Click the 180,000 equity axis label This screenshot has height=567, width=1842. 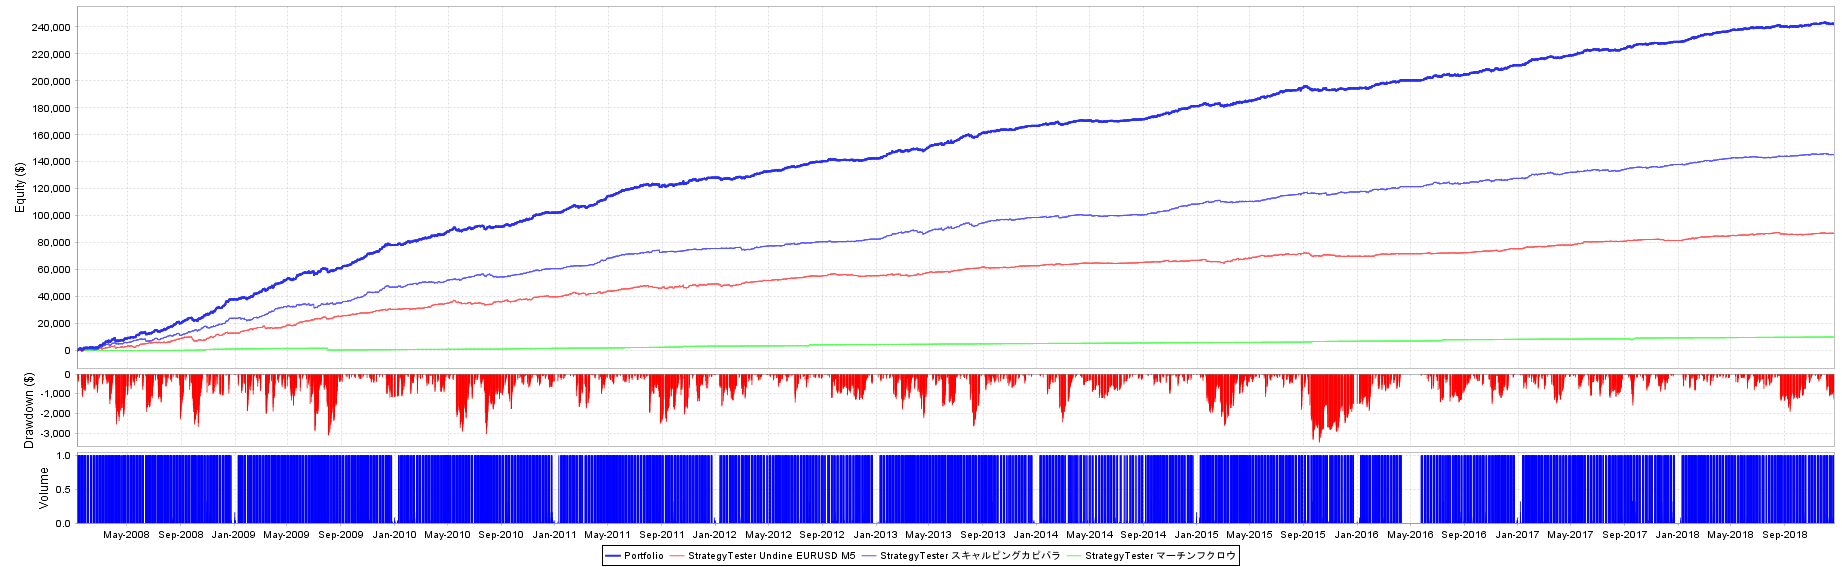pyautogui.click(x=51, y=108)
